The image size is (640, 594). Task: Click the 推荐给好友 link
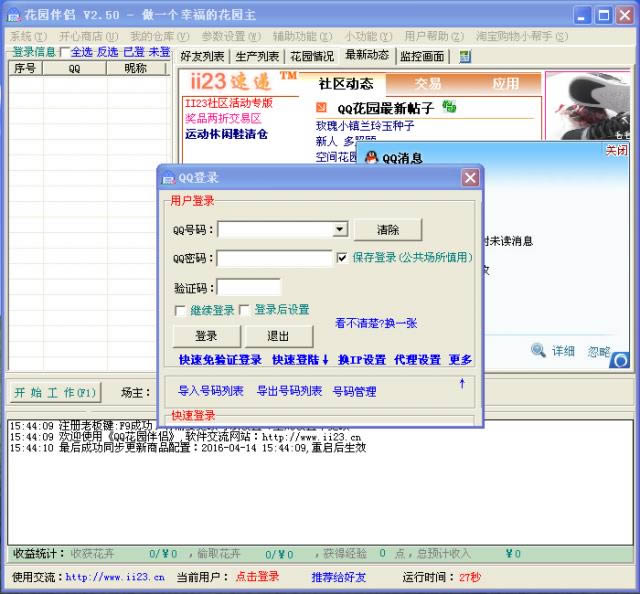point(339,577)
